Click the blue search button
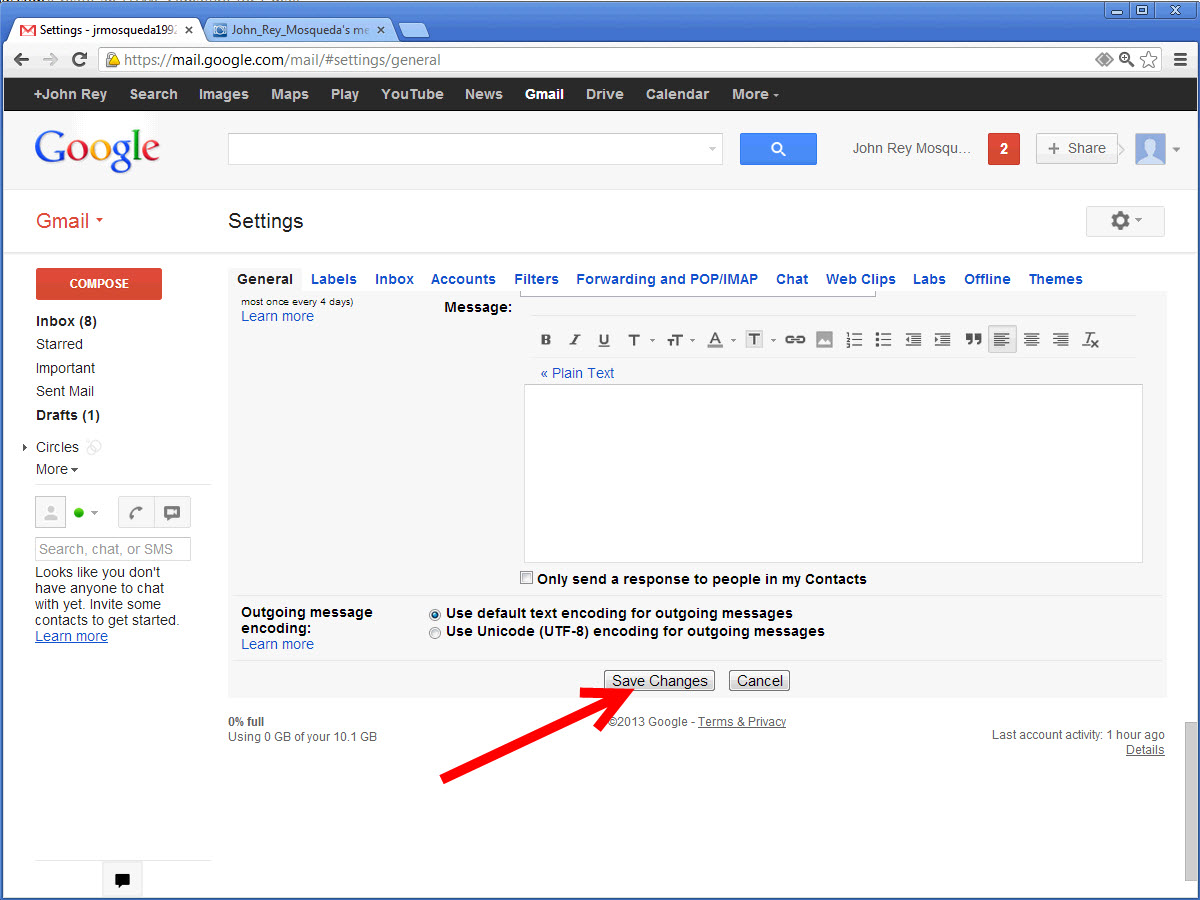 (x=778, y=149)
